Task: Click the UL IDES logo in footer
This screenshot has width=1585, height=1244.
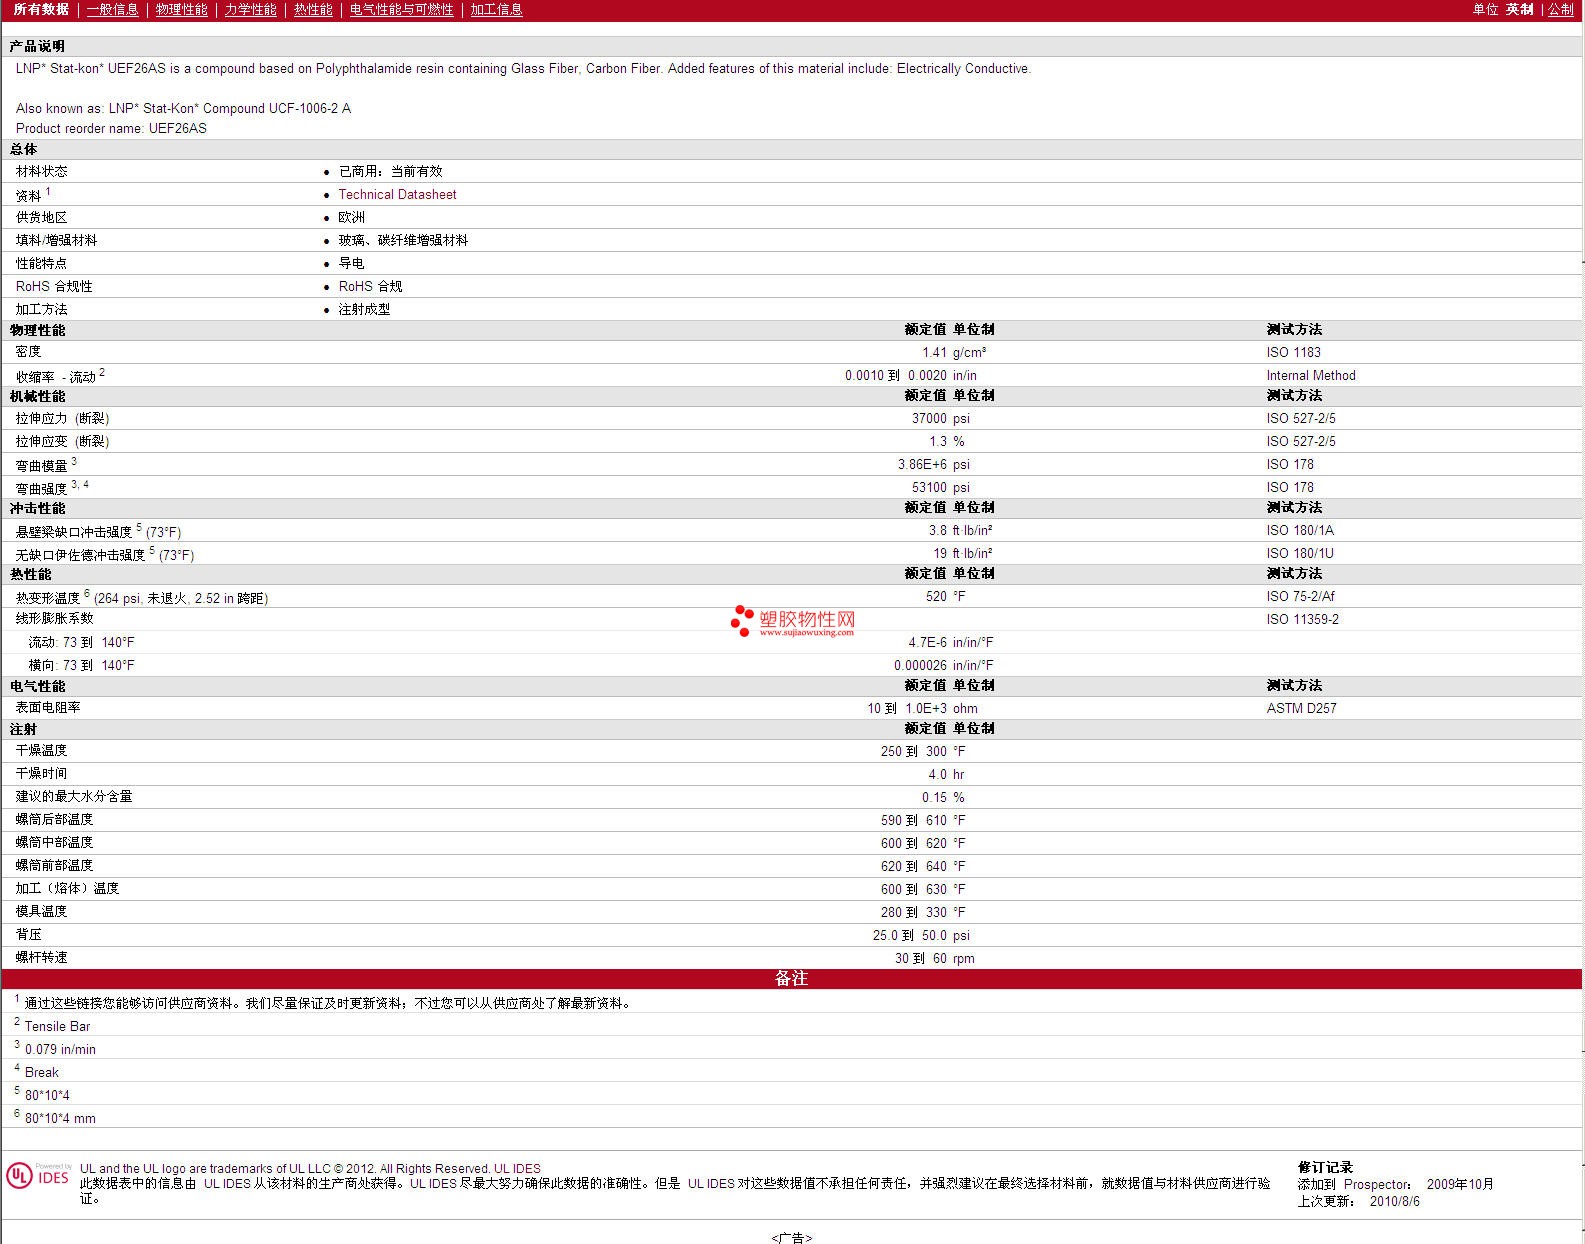Action: coord(39,1175)
